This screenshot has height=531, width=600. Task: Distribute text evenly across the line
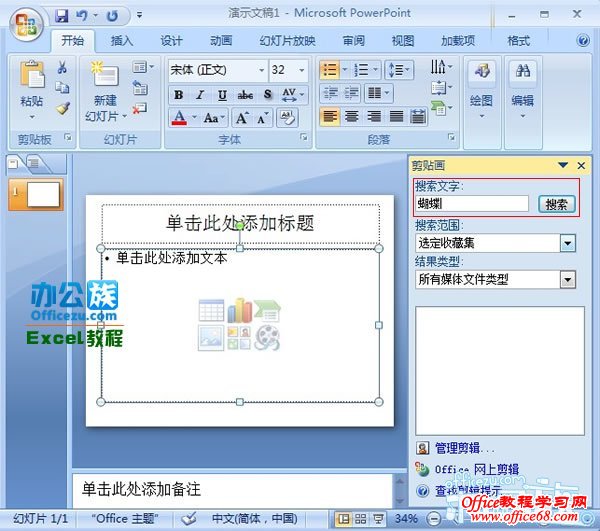[417, 116]
